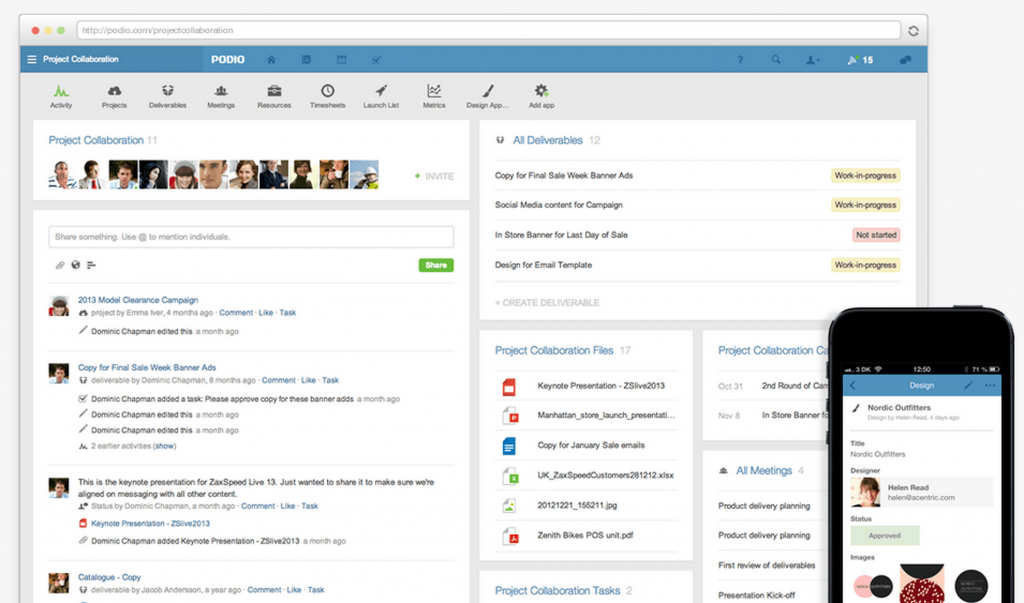Viewport: 1024px width, 603px height.
Task: Open All Meetings heading
Action: click(763, 471)
